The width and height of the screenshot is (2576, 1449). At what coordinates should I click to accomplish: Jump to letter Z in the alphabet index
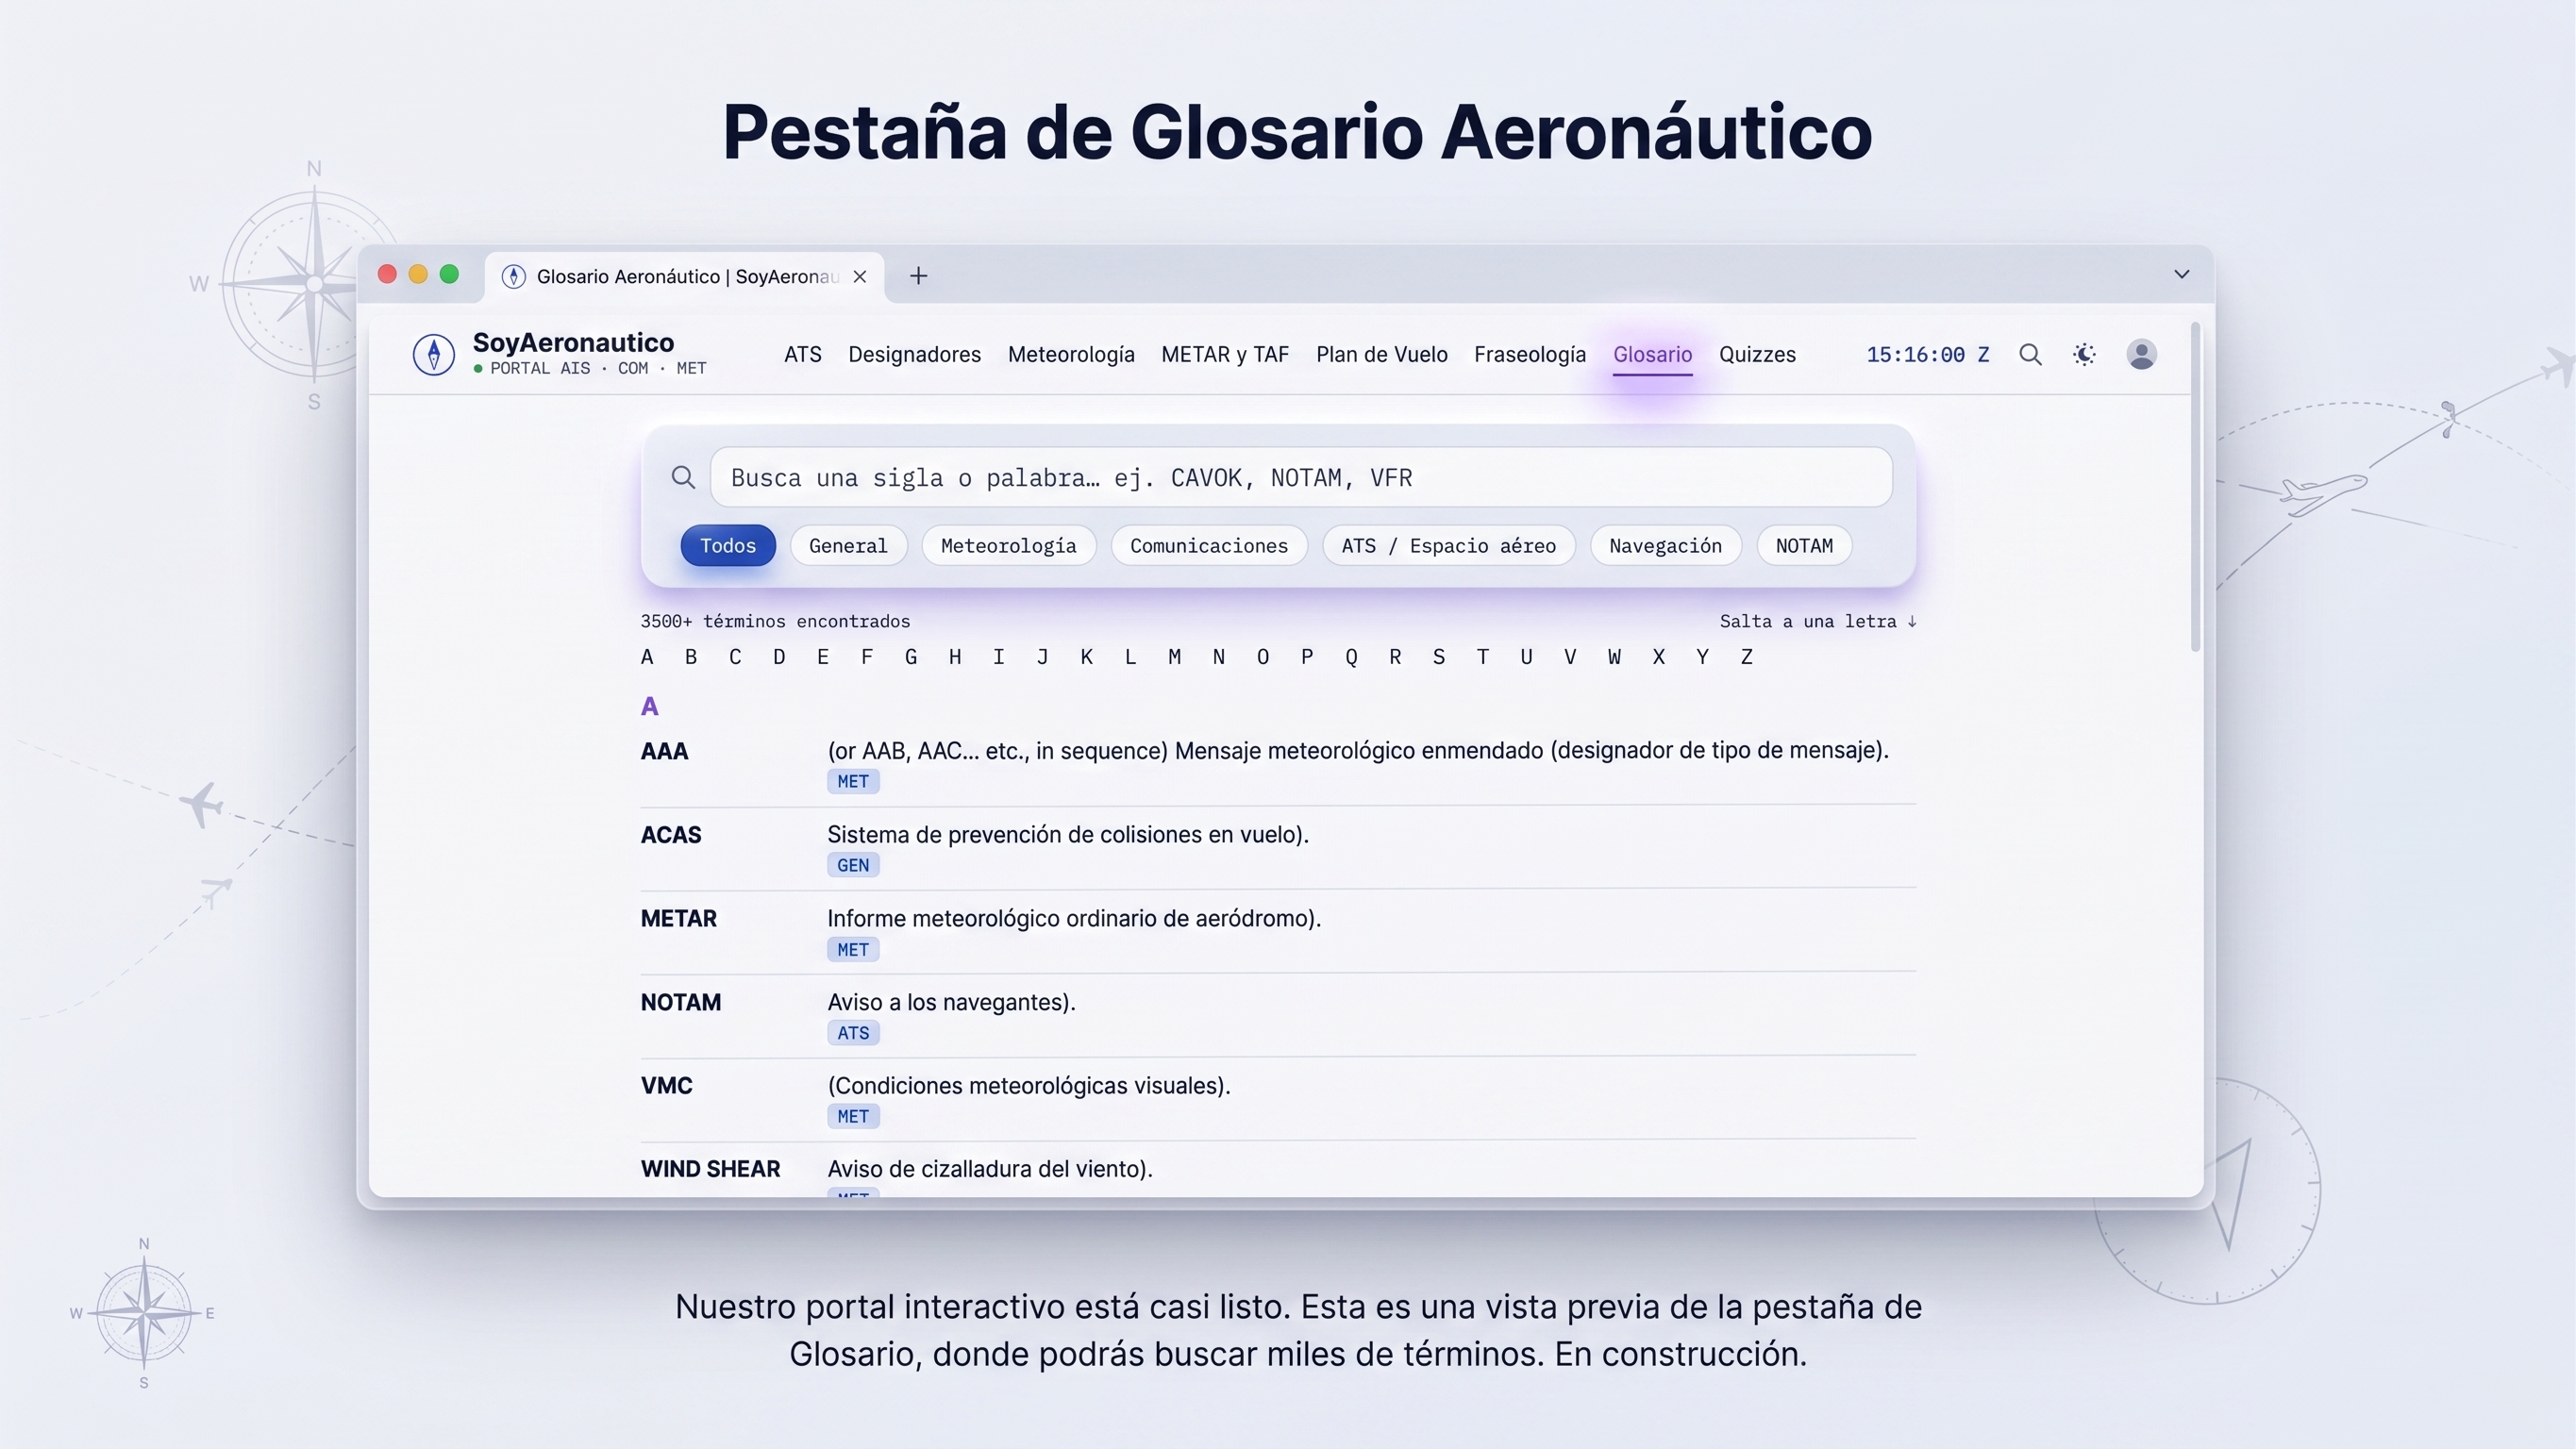(1747, 657)
